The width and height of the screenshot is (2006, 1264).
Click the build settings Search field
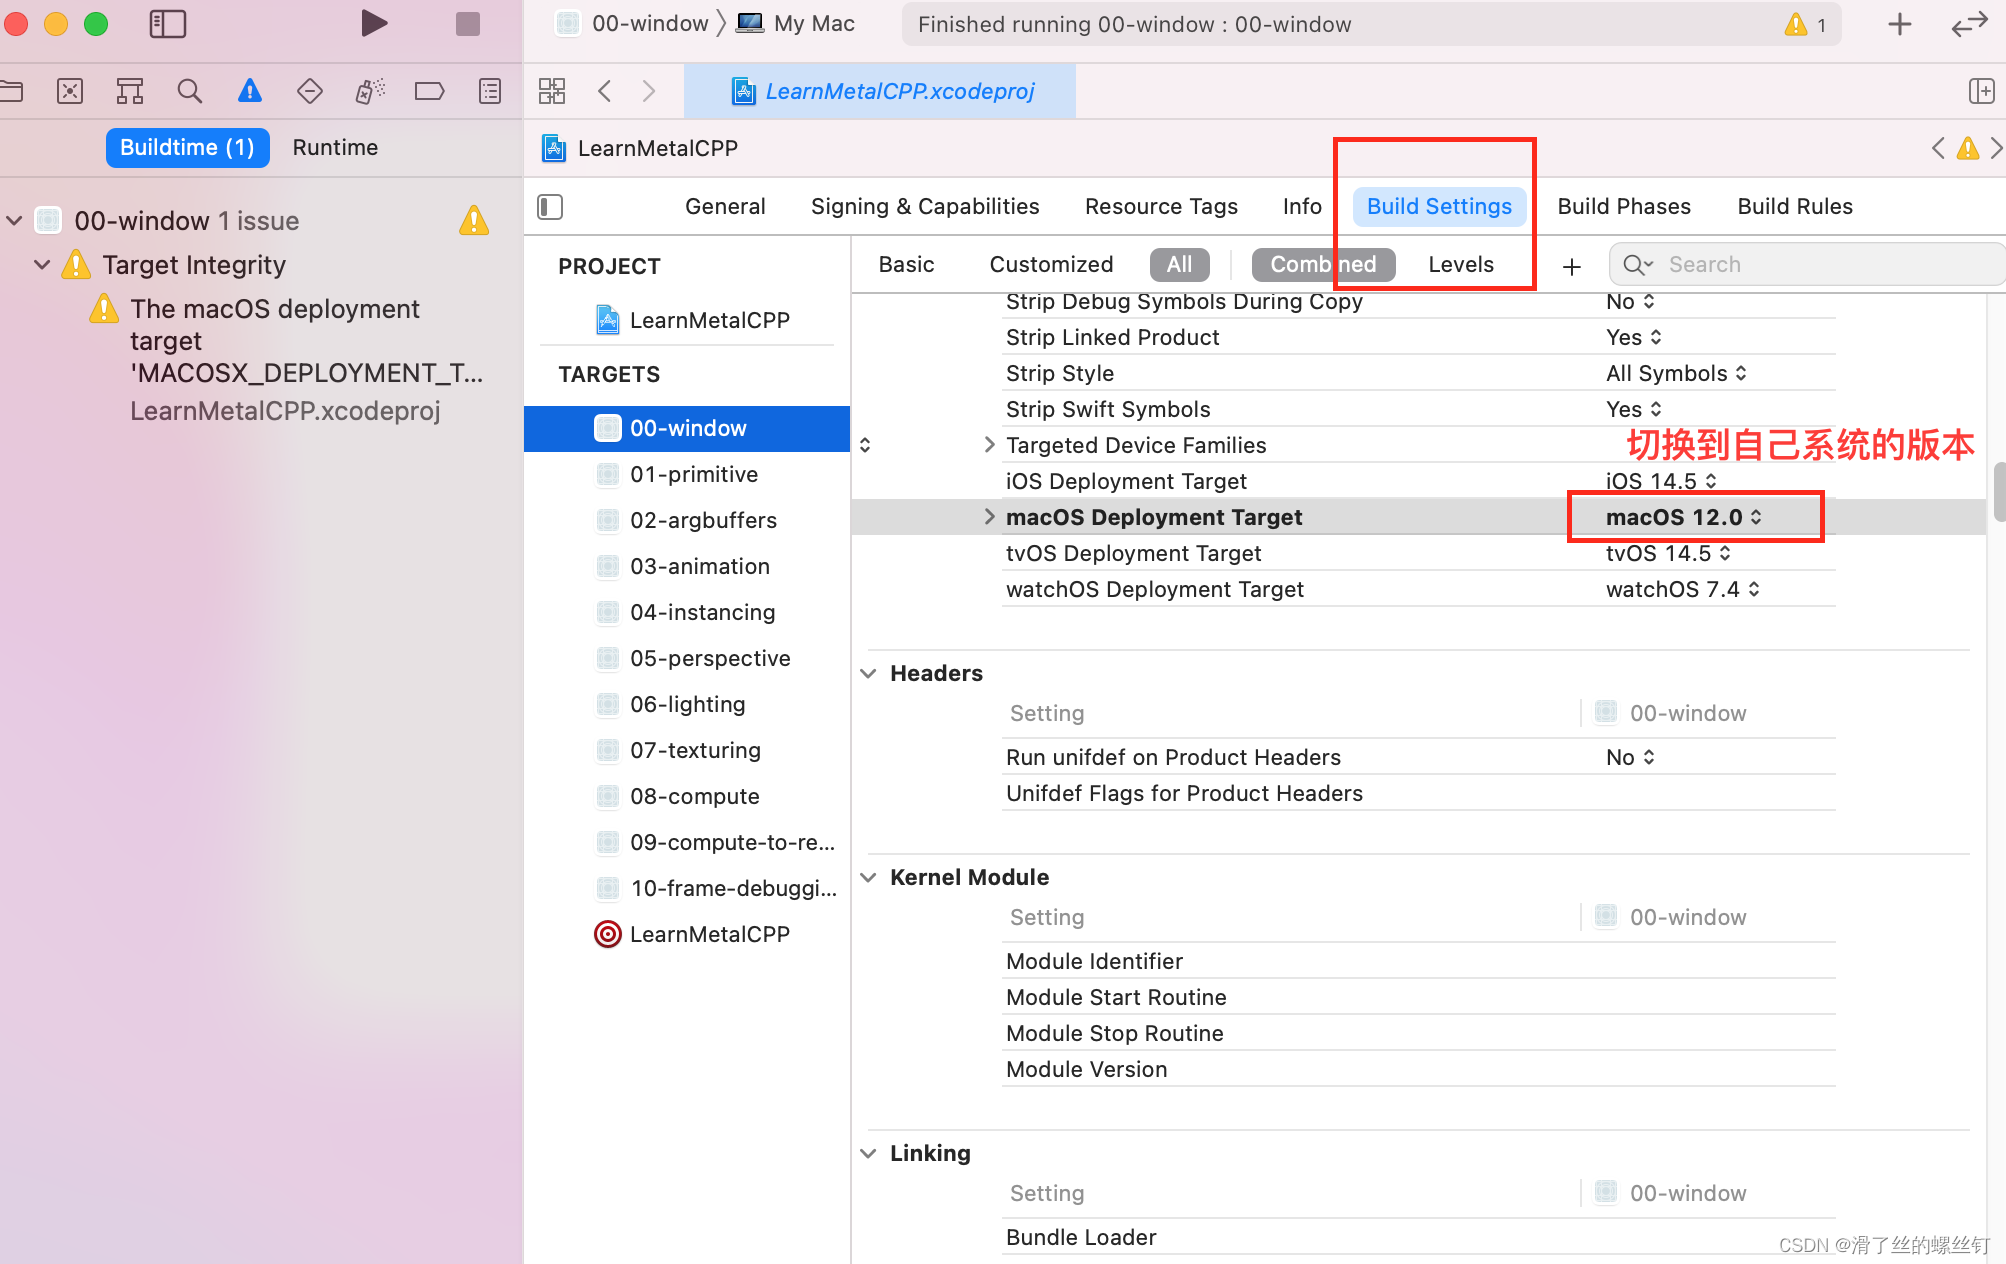(1807, 264)
